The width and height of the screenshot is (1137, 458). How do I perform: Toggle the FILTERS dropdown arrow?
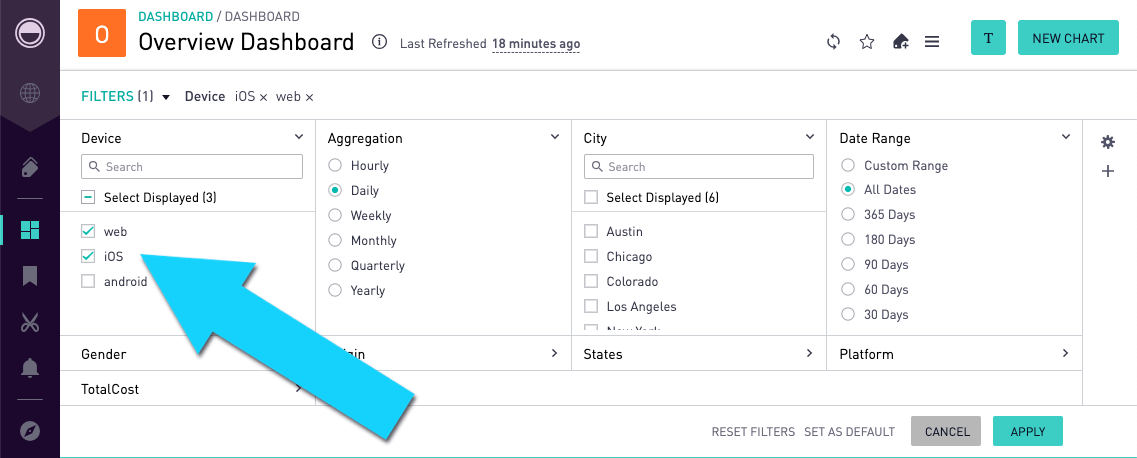[x=166, y=97]
